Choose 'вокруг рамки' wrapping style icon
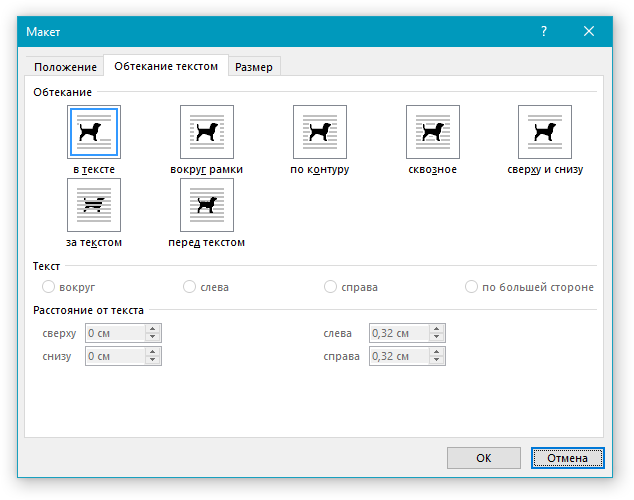Viewport: 634px width, 500px height. (x=207, y=132)
